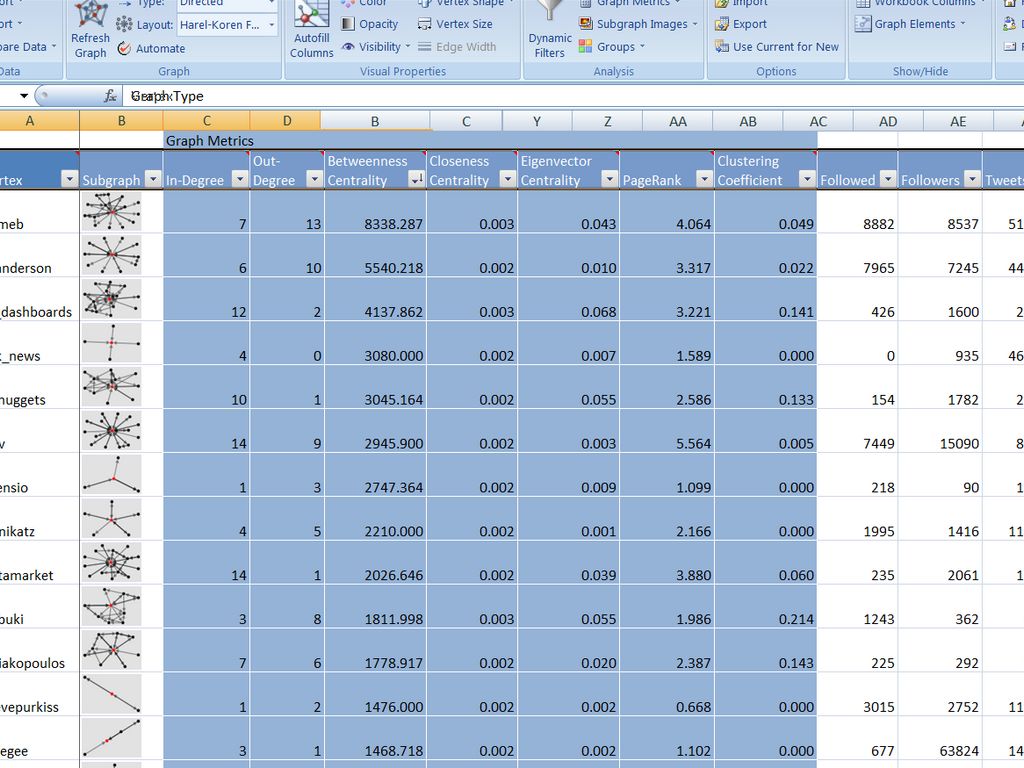Click the Automate icon

[x=125, y=48]
